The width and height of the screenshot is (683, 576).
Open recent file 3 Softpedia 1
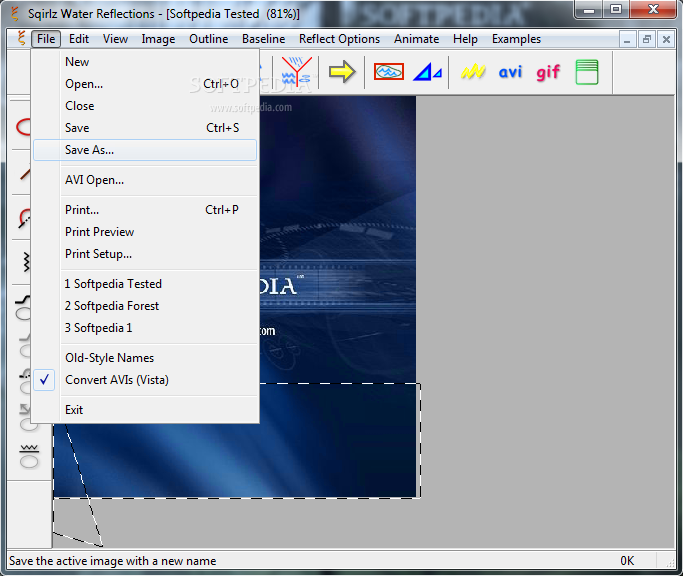coord(145,328)
